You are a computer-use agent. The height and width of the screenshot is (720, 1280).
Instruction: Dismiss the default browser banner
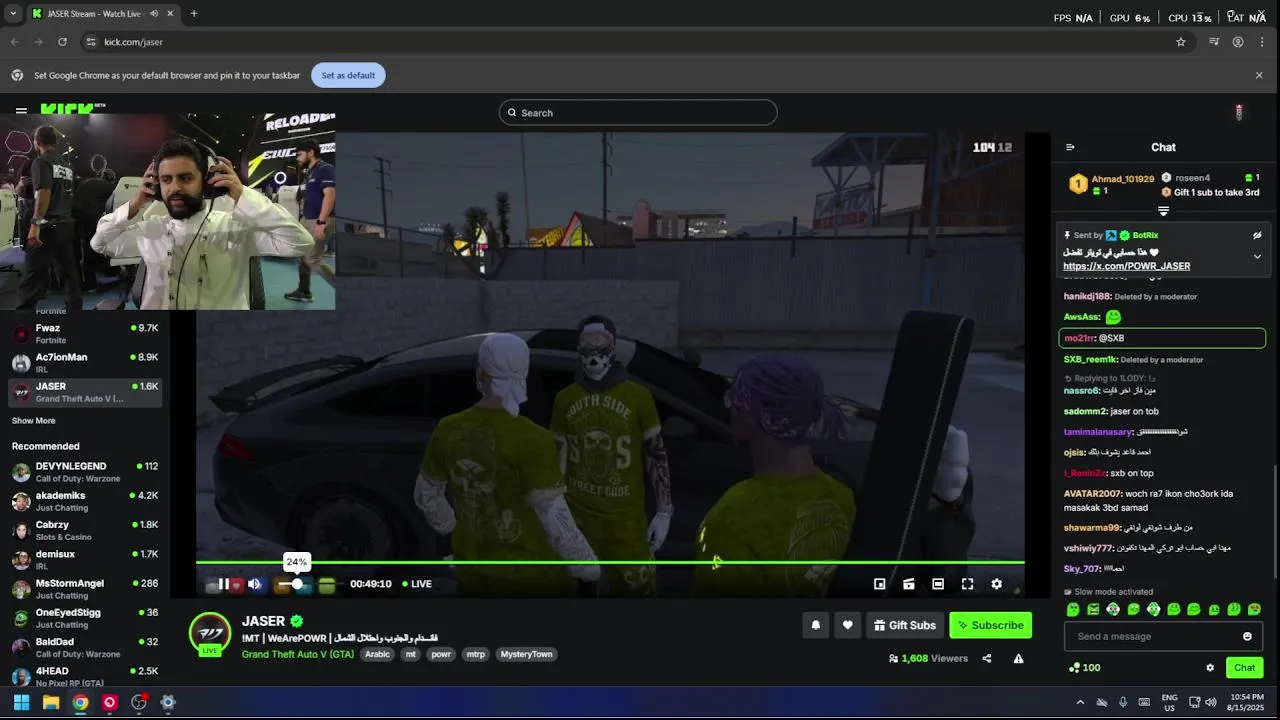tap(1259, 75)
